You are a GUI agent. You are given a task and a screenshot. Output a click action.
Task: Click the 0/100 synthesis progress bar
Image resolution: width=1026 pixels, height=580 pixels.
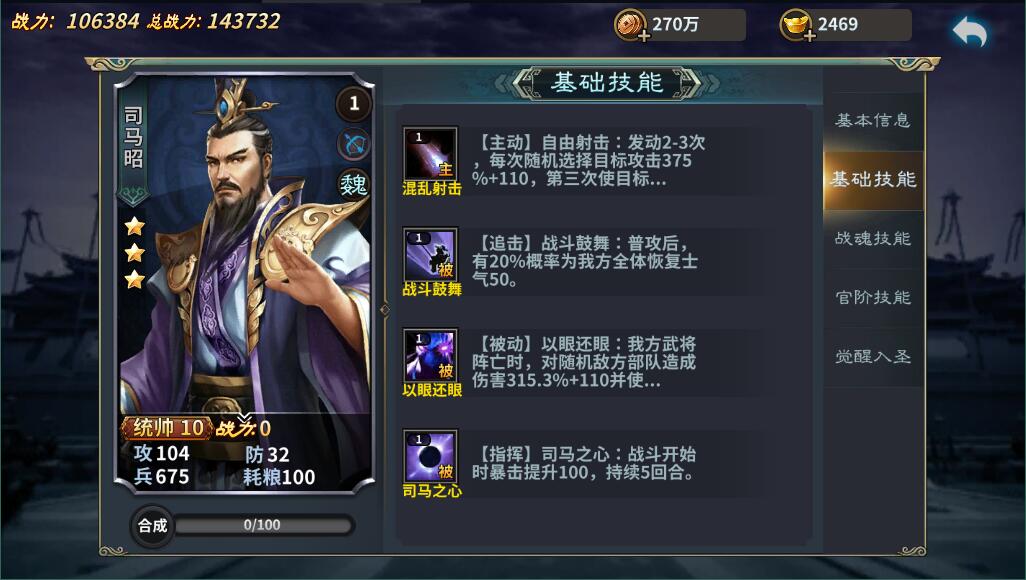tap(262, 525)
